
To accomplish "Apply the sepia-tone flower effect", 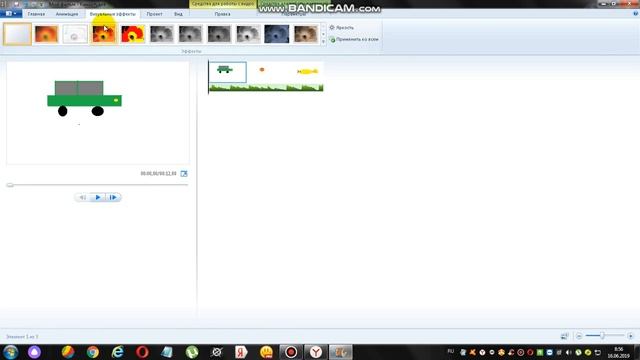I will point(306,34).
